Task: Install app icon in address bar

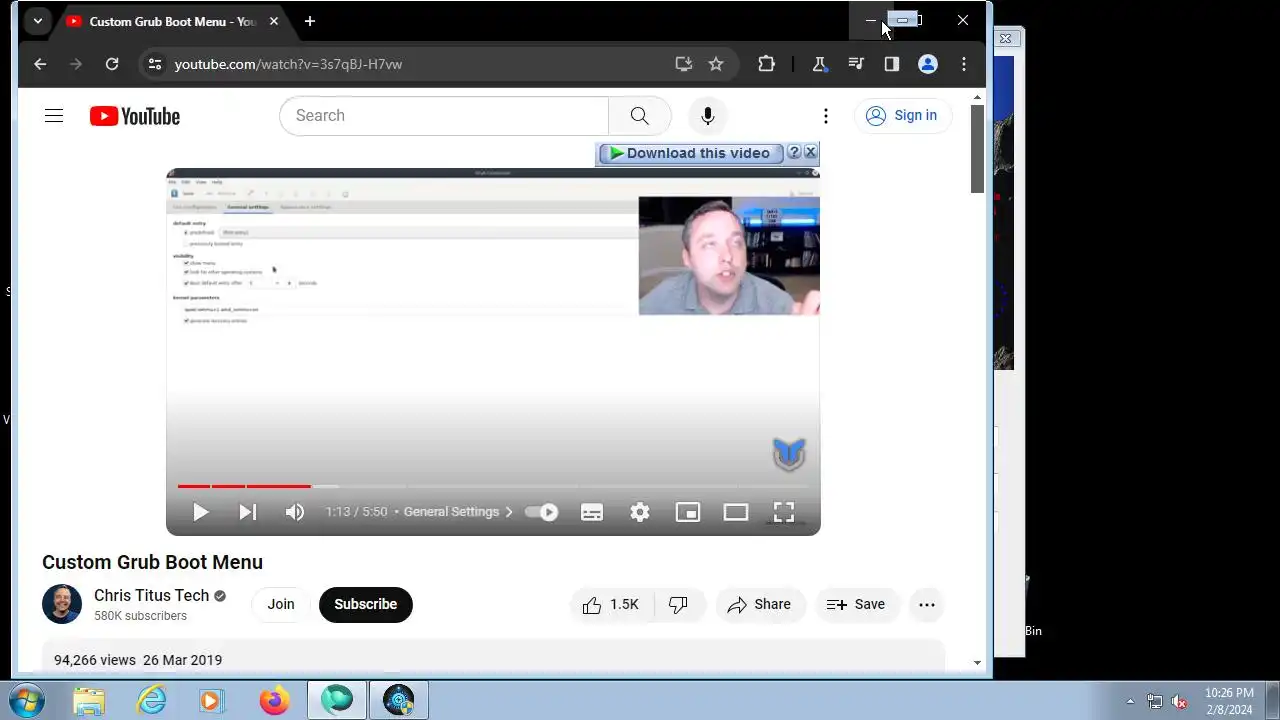Action: (x=684, y=64)
